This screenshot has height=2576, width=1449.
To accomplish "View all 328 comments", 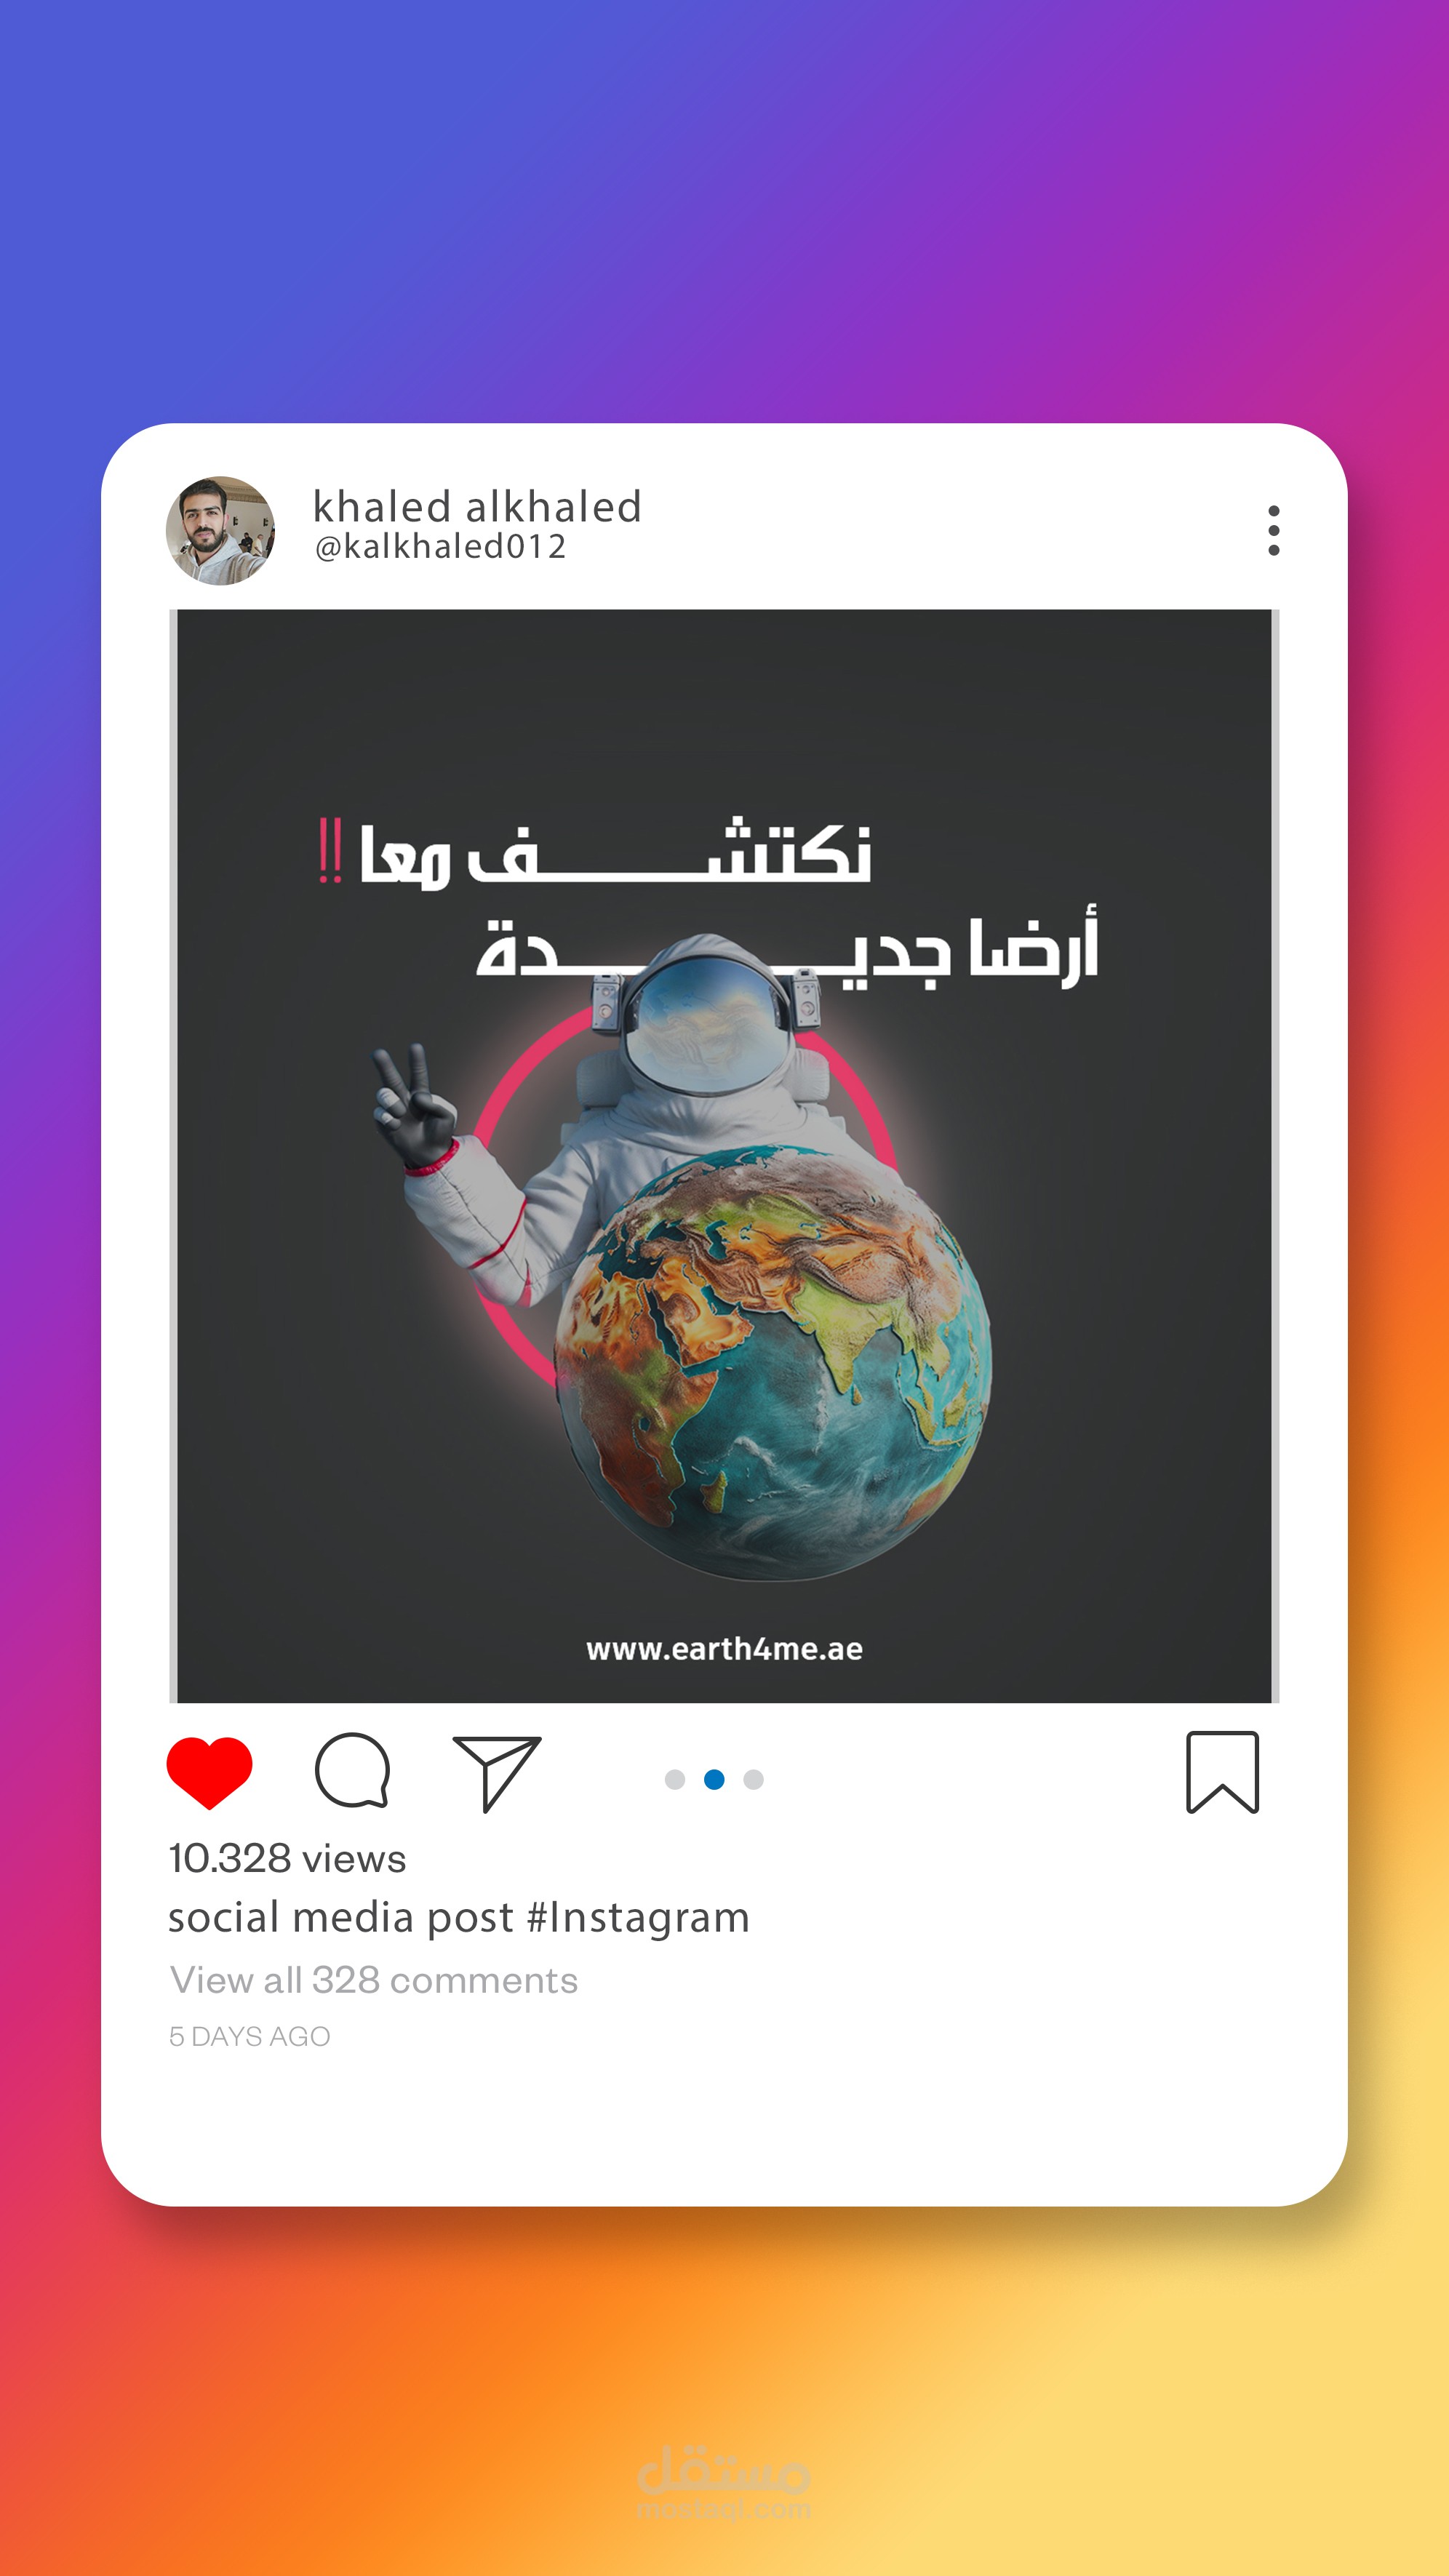I will pyautogui.click(x=374, y=1980).
